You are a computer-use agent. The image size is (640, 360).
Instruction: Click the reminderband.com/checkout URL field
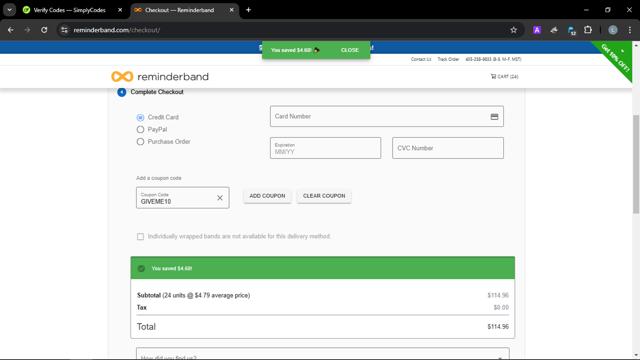(x=117, y=30)
